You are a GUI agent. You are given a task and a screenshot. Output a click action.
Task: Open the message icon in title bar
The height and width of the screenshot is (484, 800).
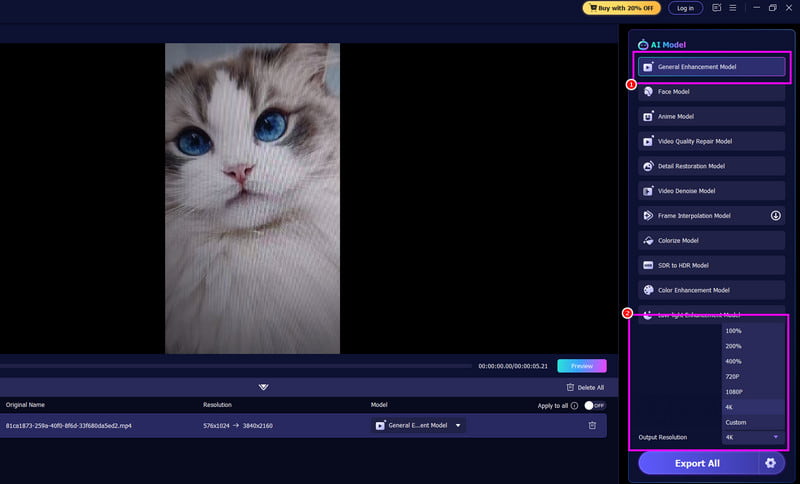pos(717,8)
